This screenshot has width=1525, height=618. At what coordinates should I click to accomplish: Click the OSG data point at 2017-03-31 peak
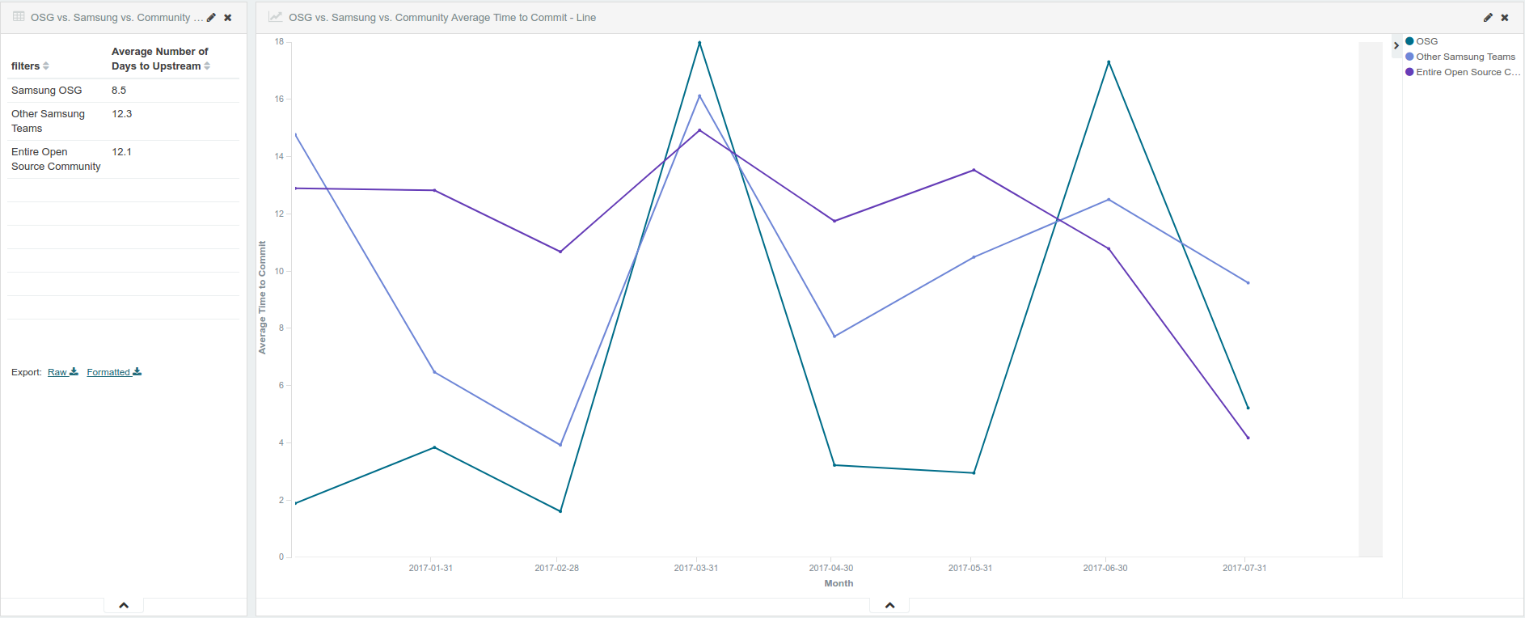coord(700,42)
